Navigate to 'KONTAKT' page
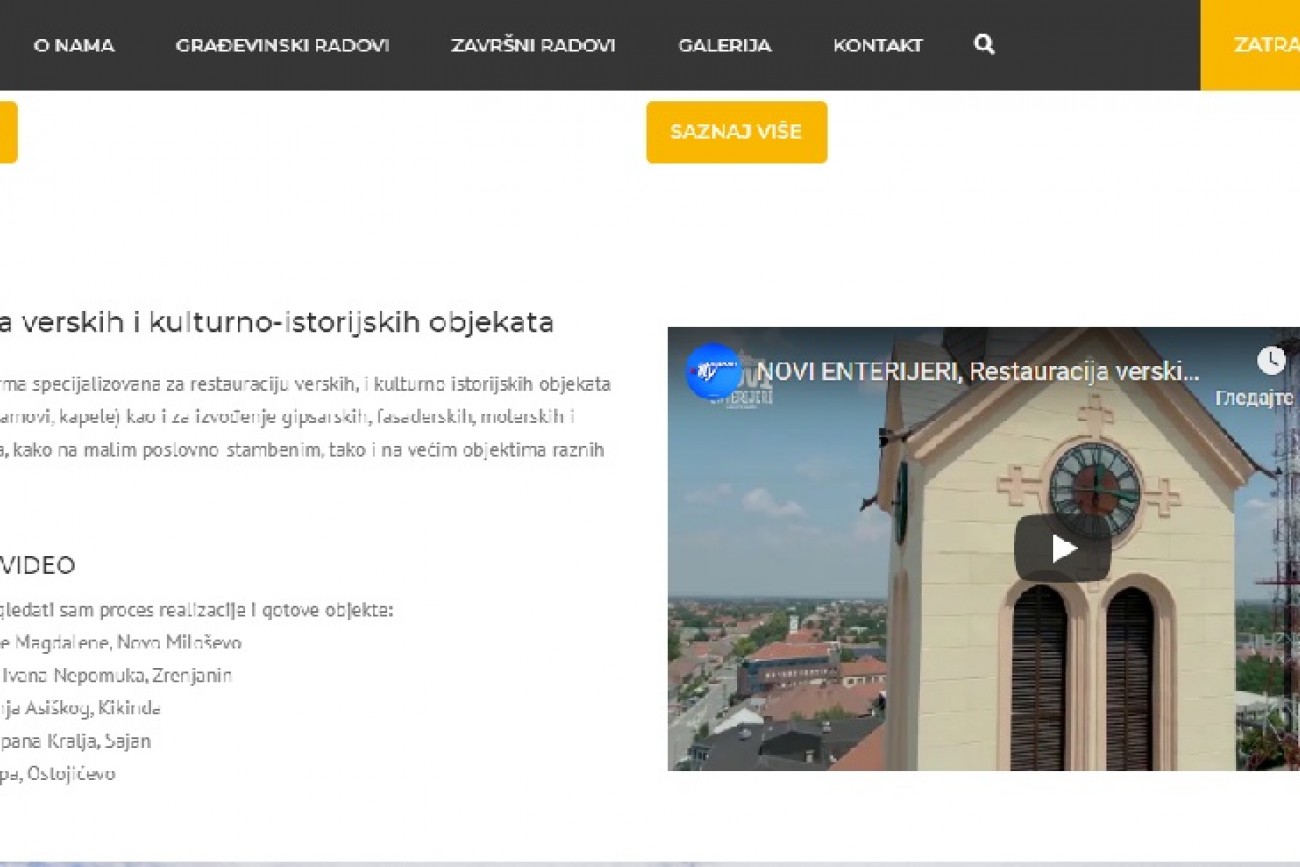 click(x=877, y=45)
